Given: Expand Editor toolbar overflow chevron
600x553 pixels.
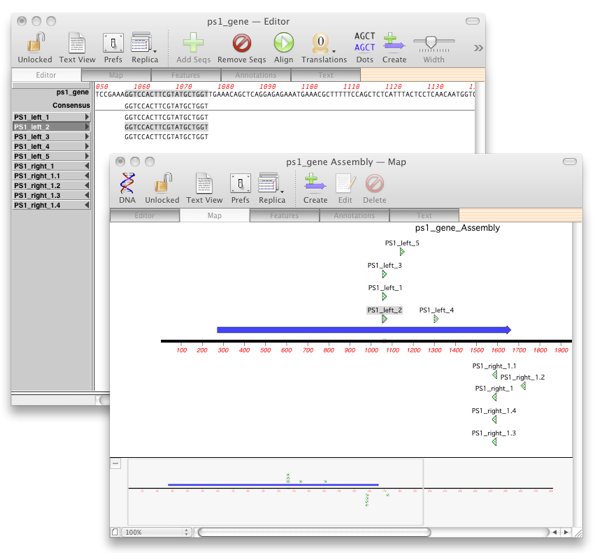Looking at the screenshot, I should [478, 47].
